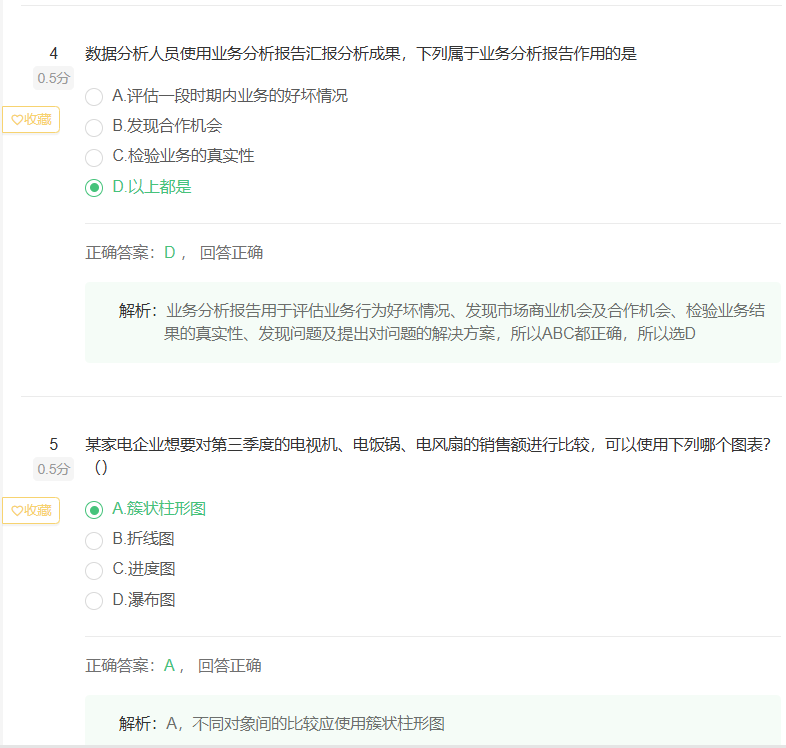Select option A 评估一段时期内业务的好坏情况 radio

tap(94, 97)
